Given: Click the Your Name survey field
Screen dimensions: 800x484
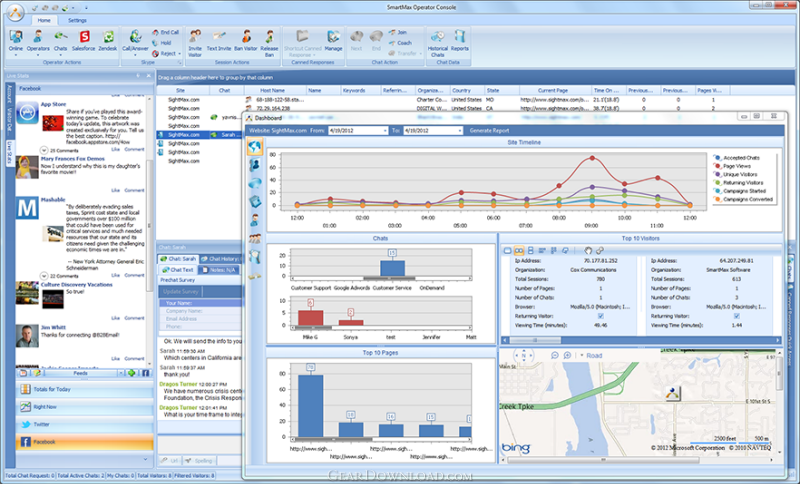Looking at the screenshot, I should (201, 303).
